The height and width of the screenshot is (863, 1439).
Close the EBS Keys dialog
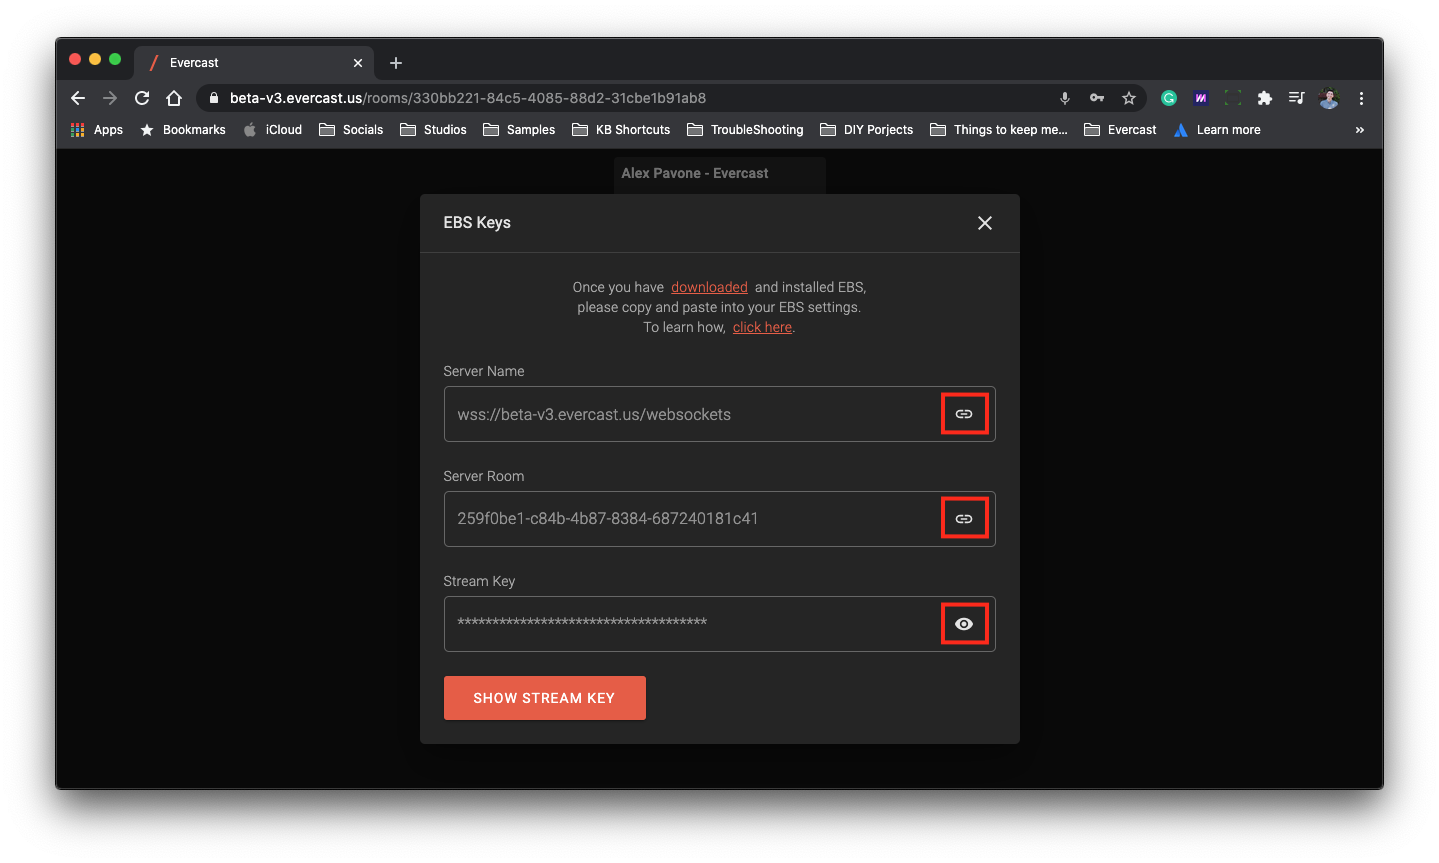tap(985, 223)
